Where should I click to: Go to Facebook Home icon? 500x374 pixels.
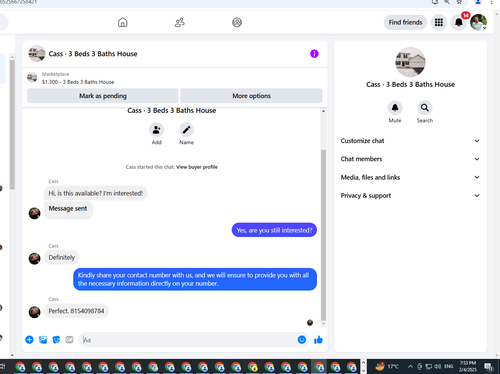pos(123,22)
